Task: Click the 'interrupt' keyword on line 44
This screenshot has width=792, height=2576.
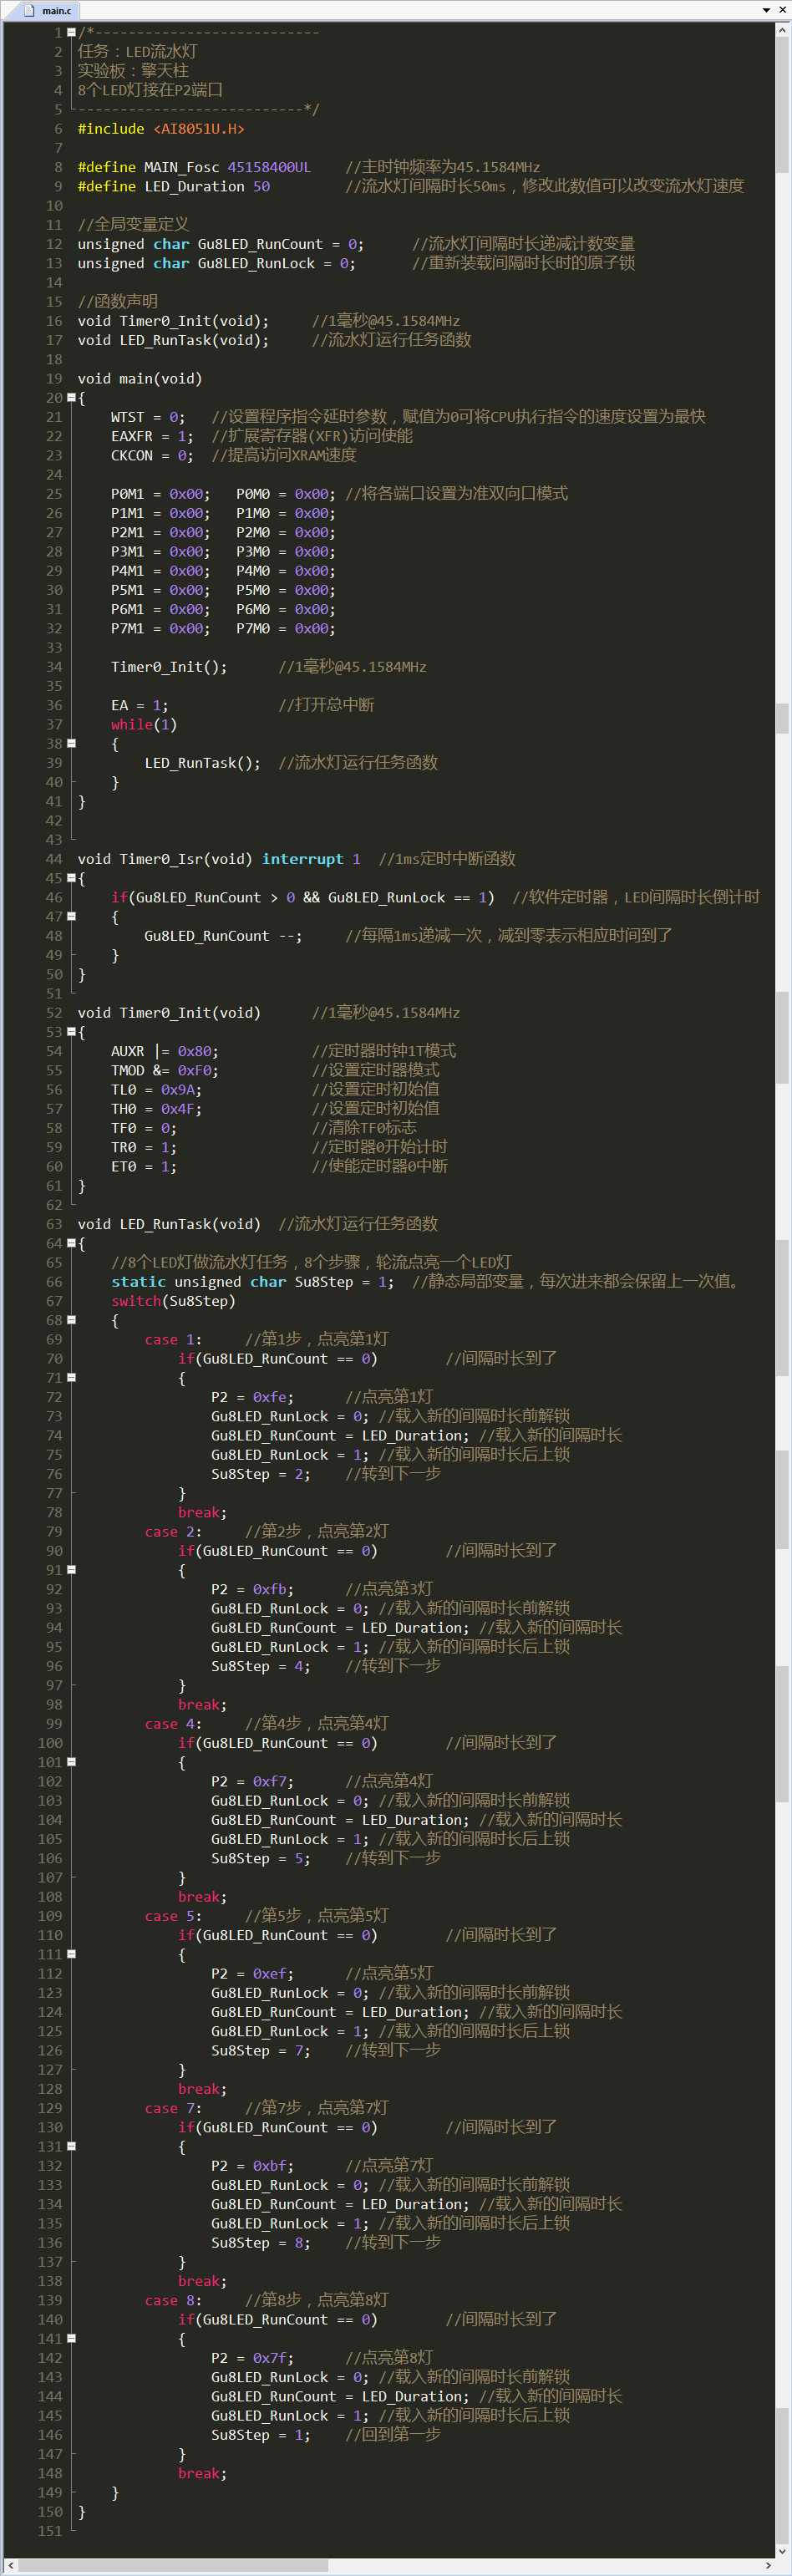Action: tap(302, 859)
